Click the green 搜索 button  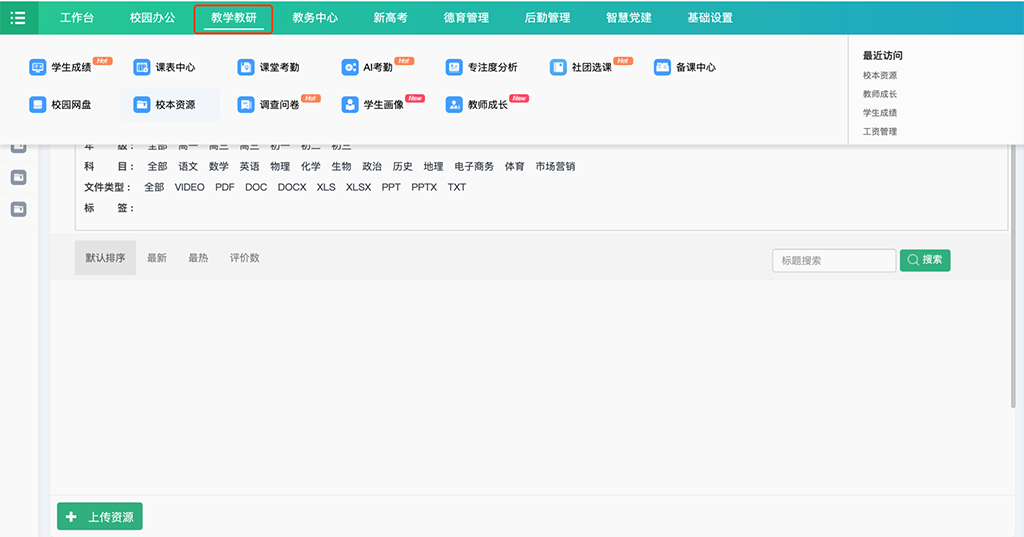click(925, 260)
